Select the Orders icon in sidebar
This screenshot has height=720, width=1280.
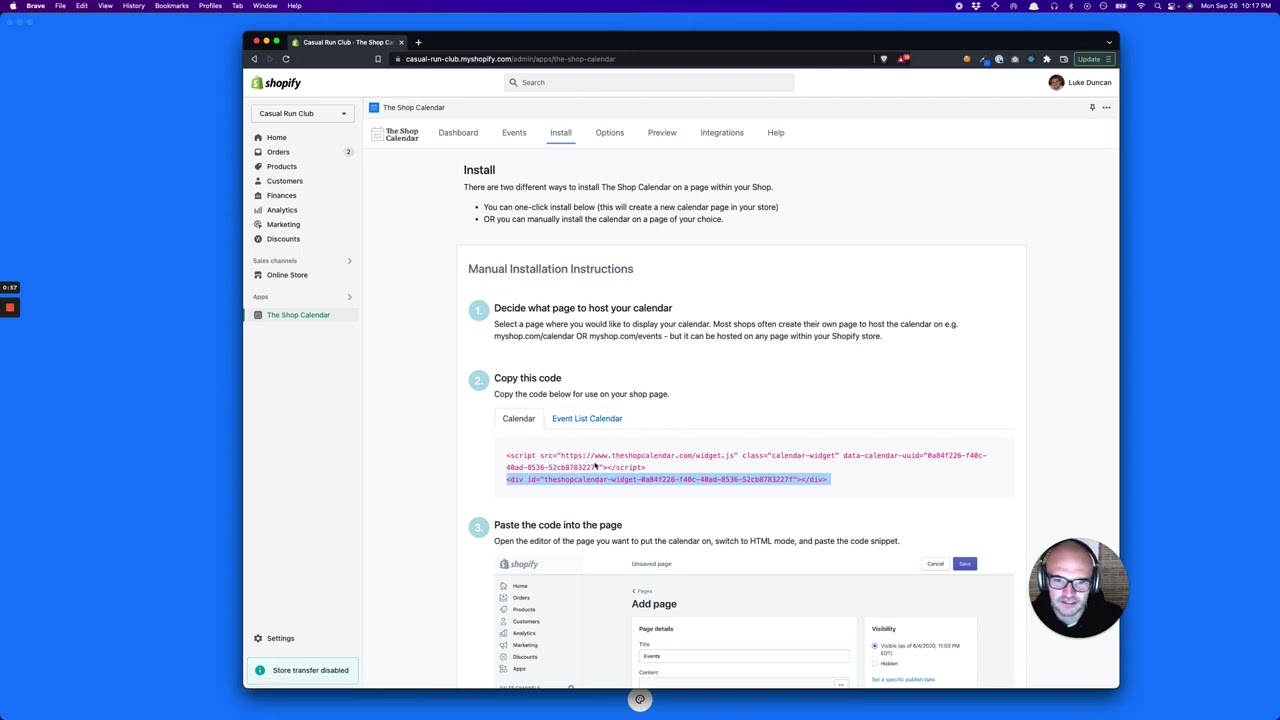(x=258, y=152)
